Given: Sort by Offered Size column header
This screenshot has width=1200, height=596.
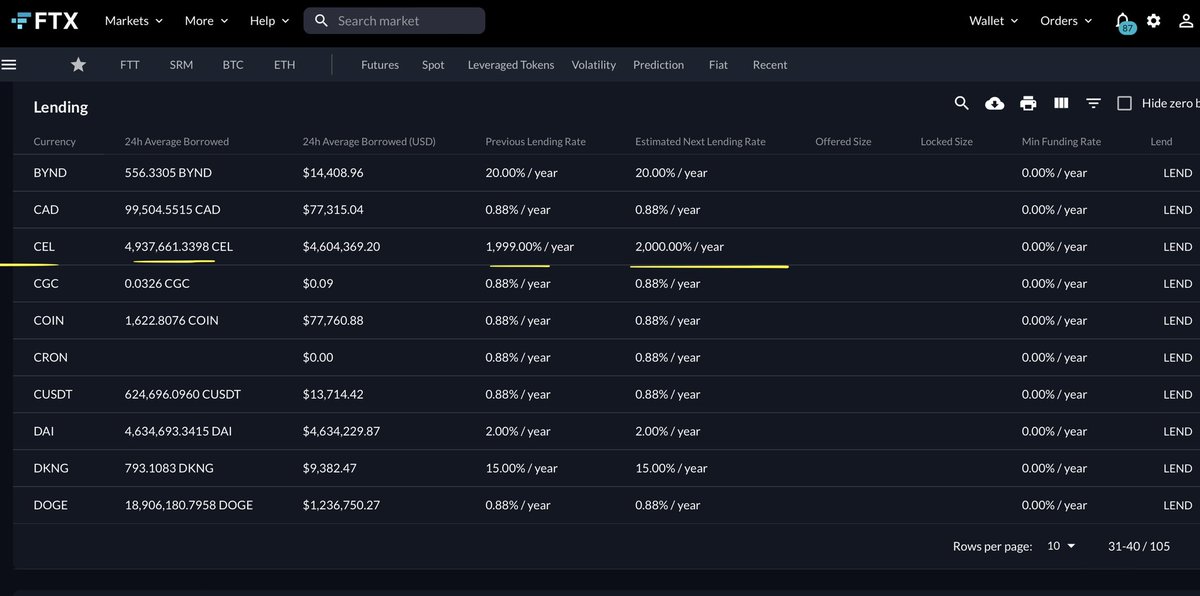Looking at the screenshot, I should [x=843, y=142].
